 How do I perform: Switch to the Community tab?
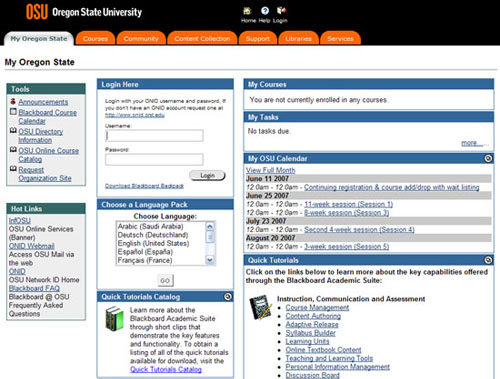pyautogui.click(x=141, y=39)
